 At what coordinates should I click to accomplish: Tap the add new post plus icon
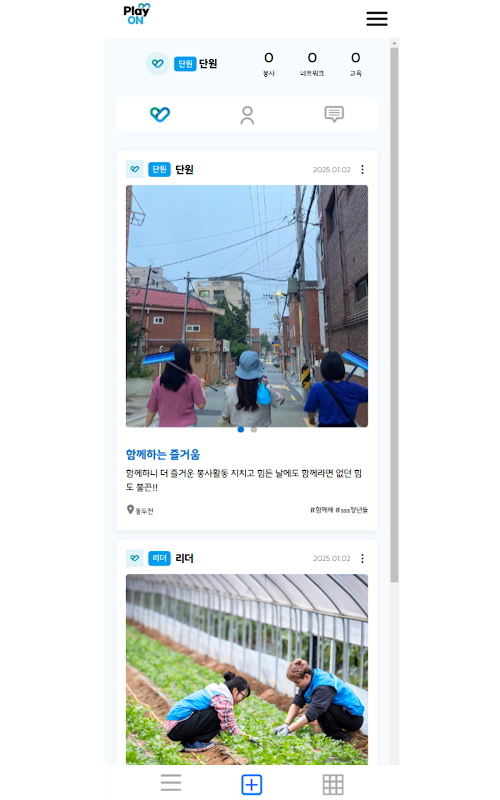(x=252, y=784)
